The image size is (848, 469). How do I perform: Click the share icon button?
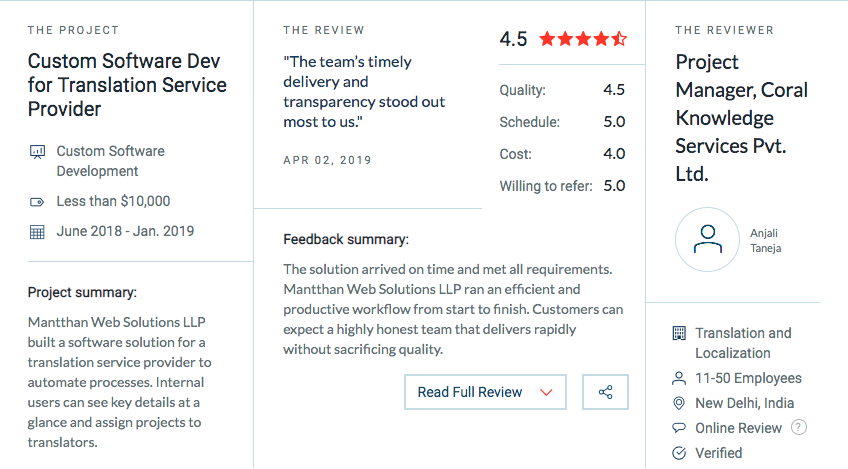(605, 392)
